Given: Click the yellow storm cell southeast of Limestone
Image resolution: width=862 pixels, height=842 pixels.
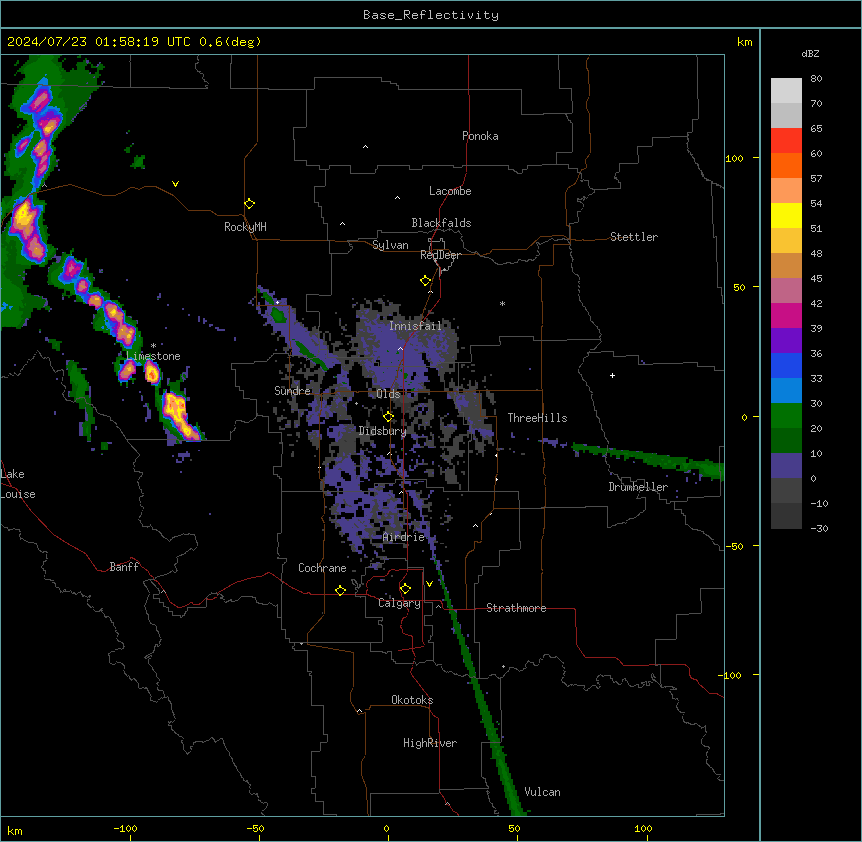Looking at the screenshot, I should (179, 415).
